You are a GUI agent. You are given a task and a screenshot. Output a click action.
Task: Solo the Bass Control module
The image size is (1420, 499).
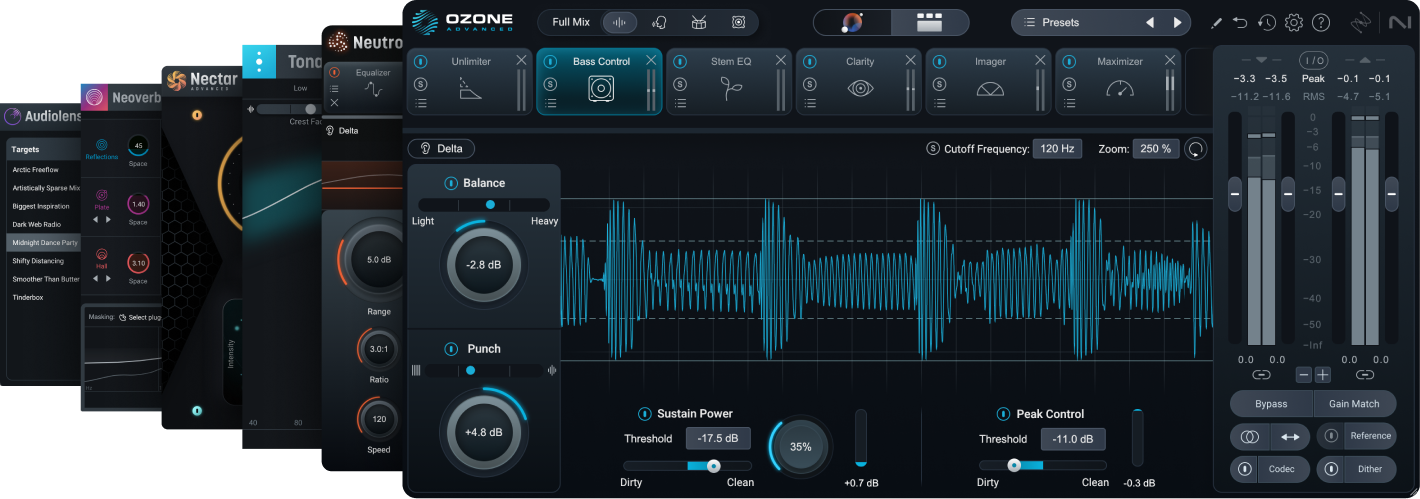click(x=551, y=82)
